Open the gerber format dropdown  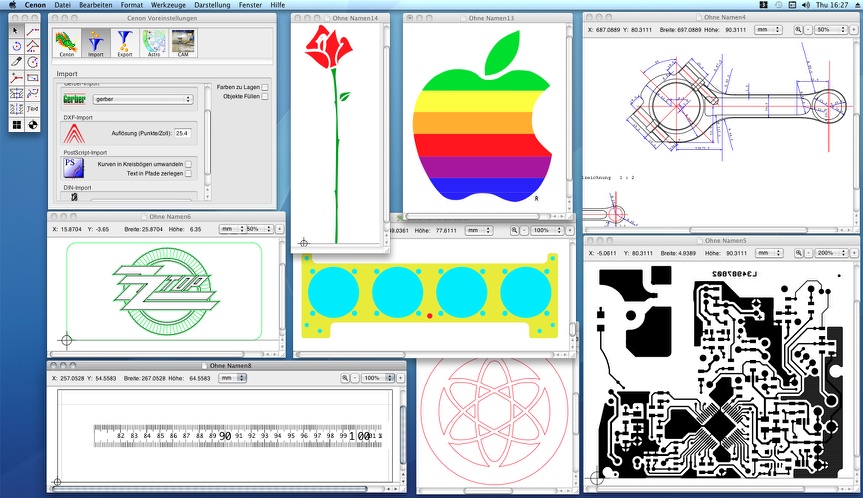coord(141,99)
